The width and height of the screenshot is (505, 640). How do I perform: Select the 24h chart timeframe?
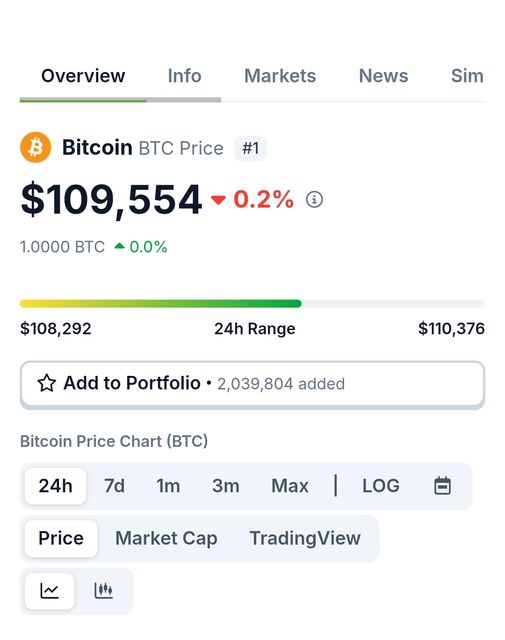click(x=56, y=486)
